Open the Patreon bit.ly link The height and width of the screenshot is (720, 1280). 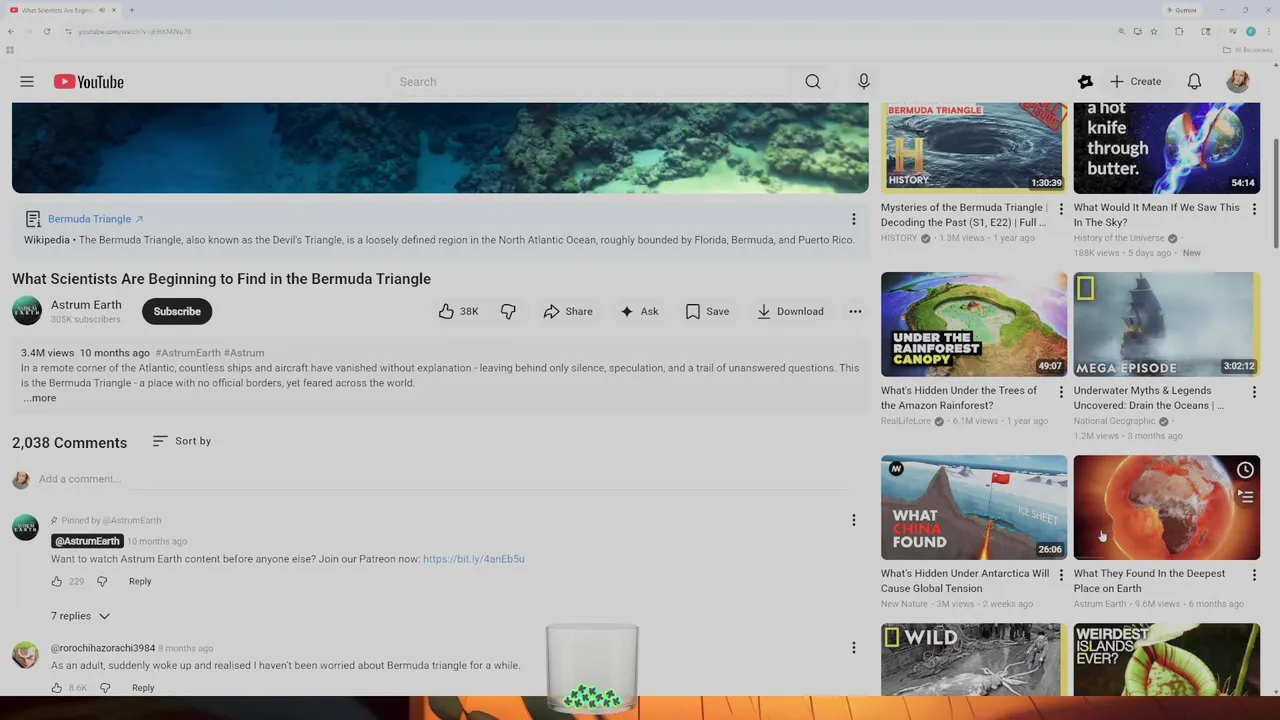pos(474,559)
